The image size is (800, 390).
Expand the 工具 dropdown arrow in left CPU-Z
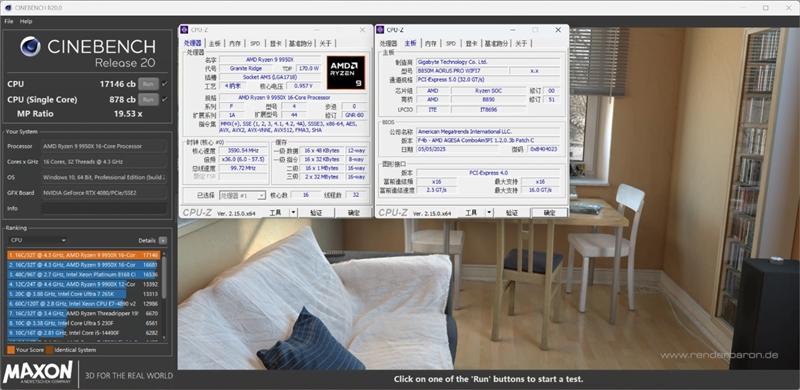[x=293, y=212]
